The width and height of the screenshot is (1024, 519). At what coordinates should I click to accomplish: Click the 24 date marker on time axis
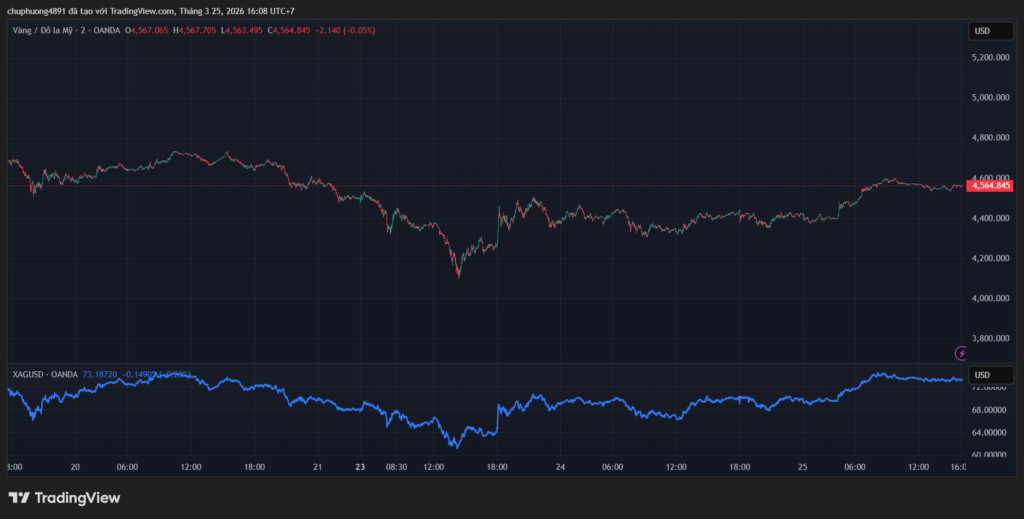pos(561,467)
